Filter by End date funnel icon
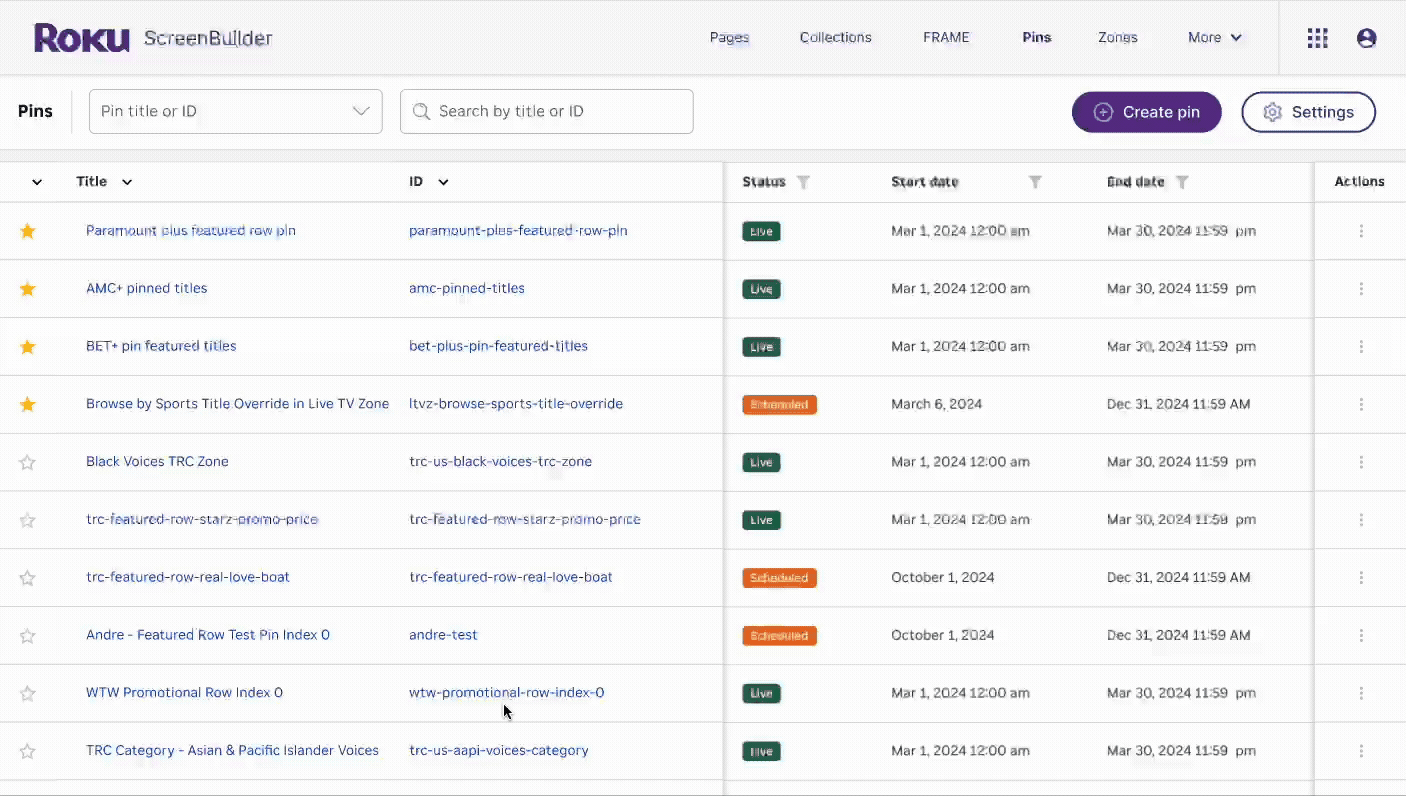The image size is (1406, 796). click(x=1182, y=182)
